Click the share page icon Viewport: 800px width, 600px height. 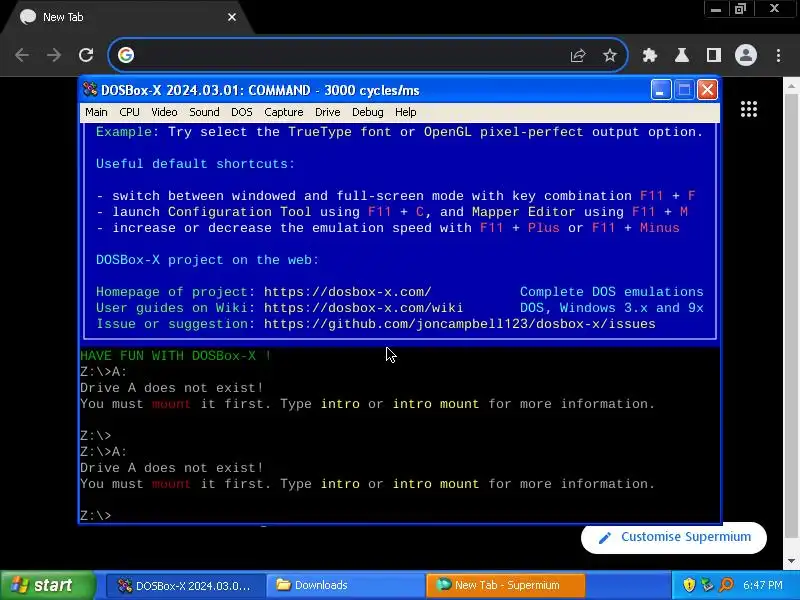point(578,55)
